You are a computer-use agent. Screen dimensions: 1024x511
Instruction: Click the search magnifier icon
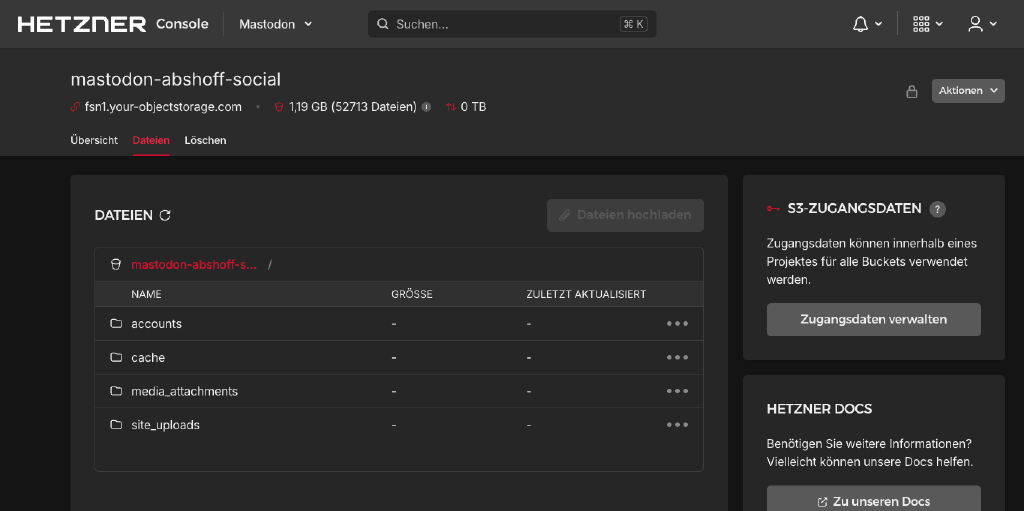click(x=383, y=24)
